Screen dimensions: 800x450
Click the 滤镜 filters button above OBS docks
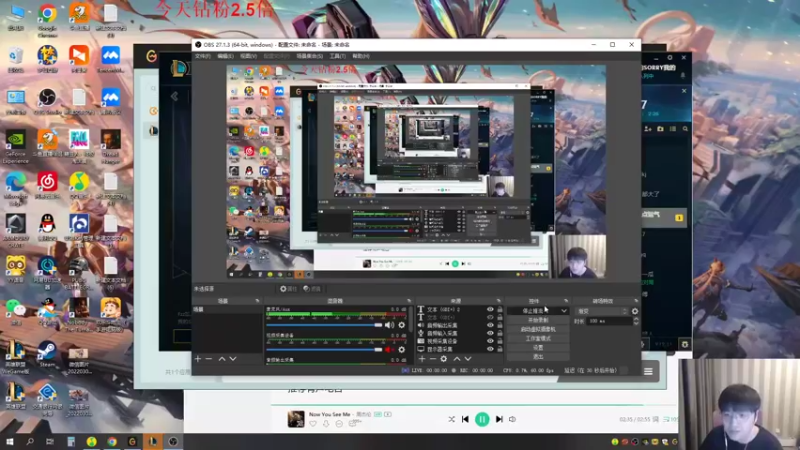pos(312,289)
